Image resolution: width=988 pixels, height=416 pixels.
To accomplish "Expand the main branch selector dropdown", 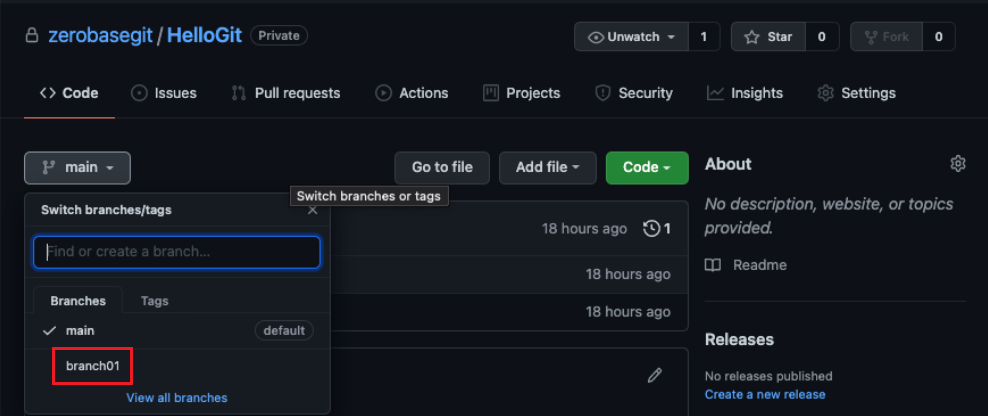I will coord(77,168).
